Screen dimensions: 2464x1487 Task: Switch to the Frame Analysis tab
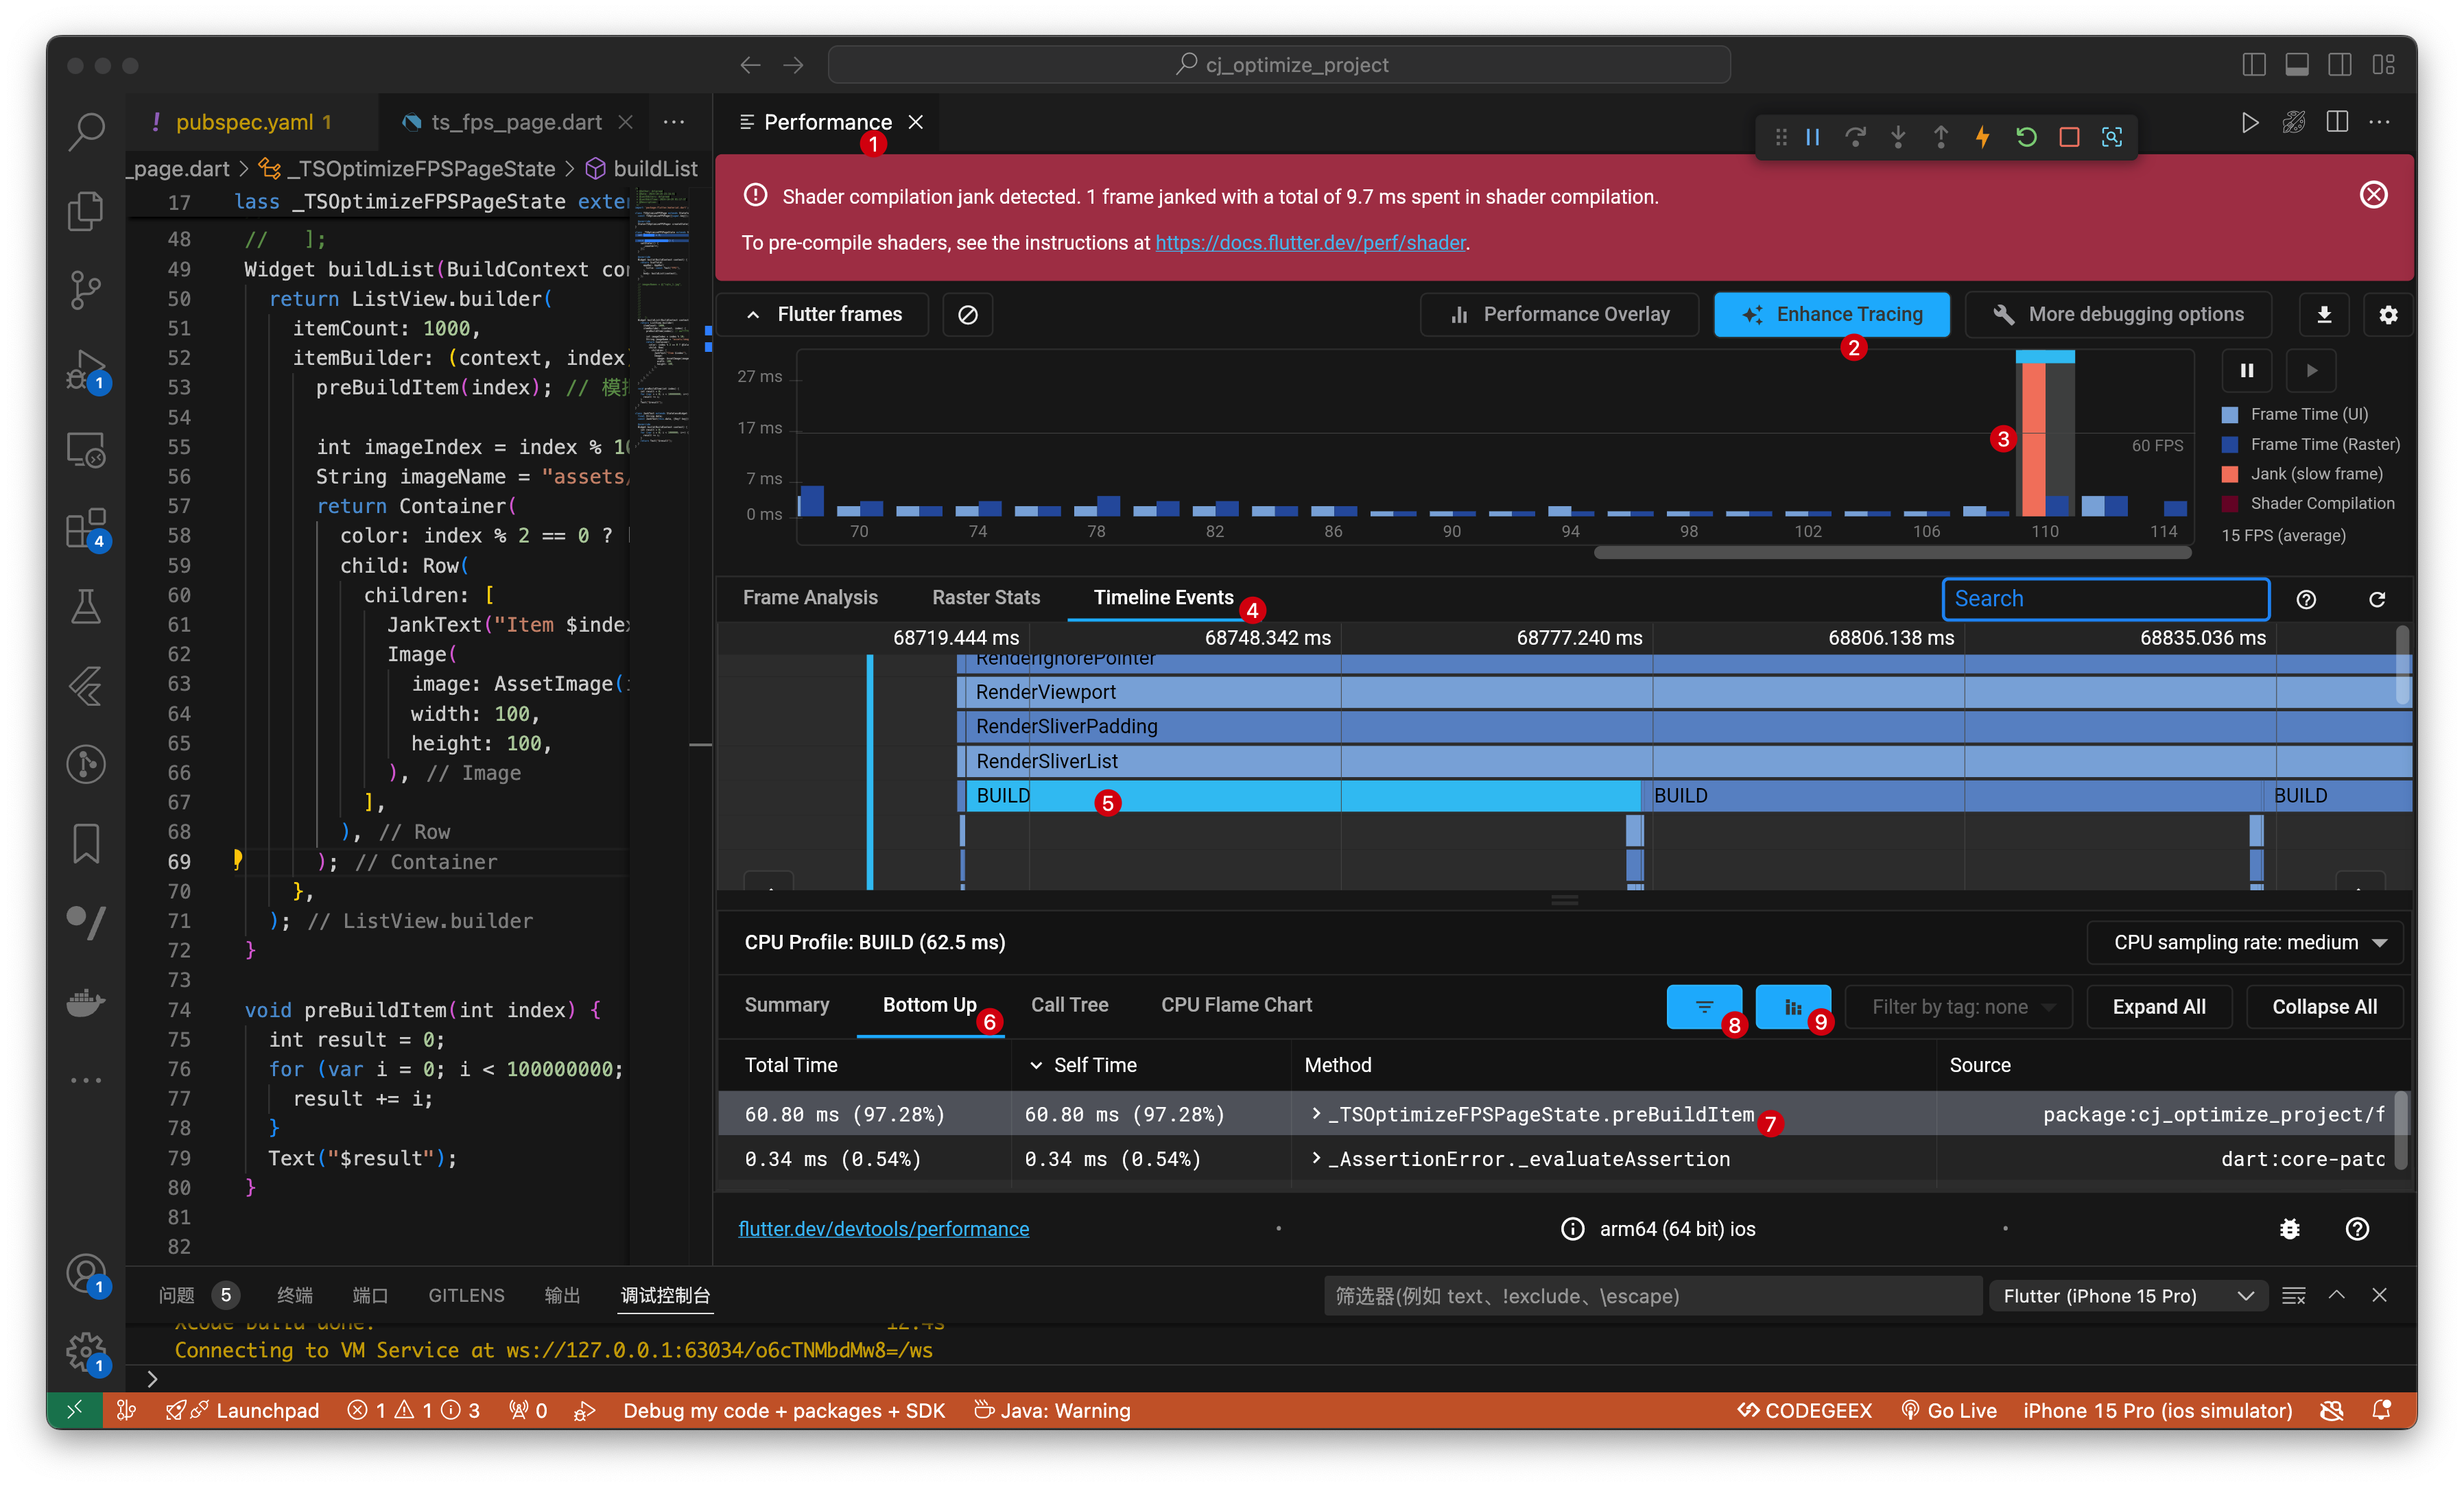(810, 598)
